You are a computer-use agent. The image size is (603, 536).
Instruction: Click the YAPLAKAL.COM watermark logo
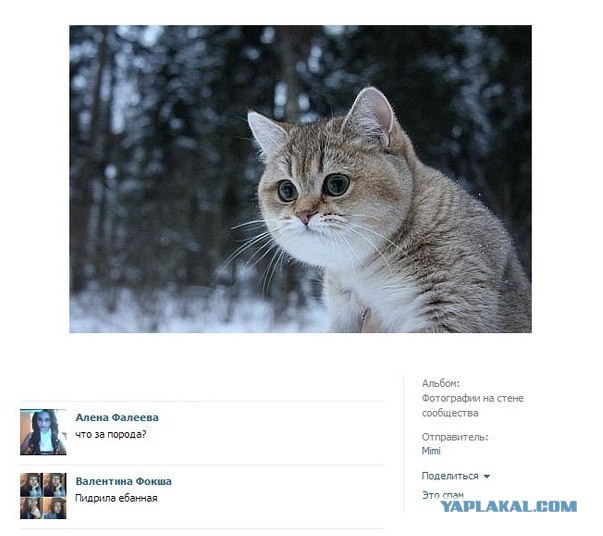coord(508,506)
